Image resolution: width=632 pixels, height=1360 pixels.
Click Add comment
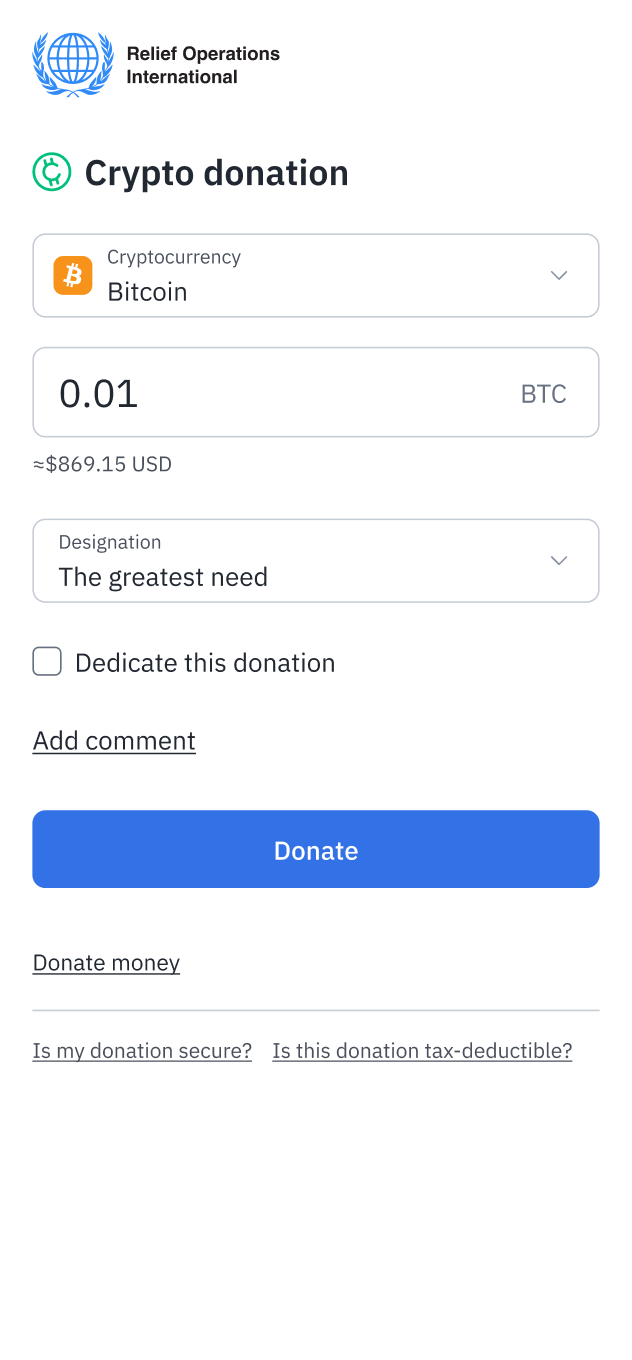113,740
